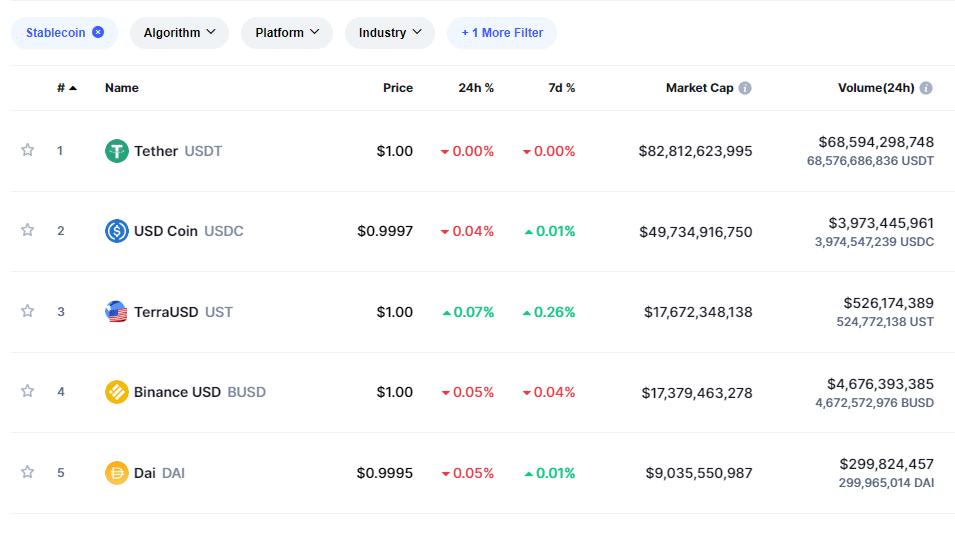Click the 68,576,686,836 USDT volume text
The width and height of the screenshot is (955, 537).
tap(870, 161)
